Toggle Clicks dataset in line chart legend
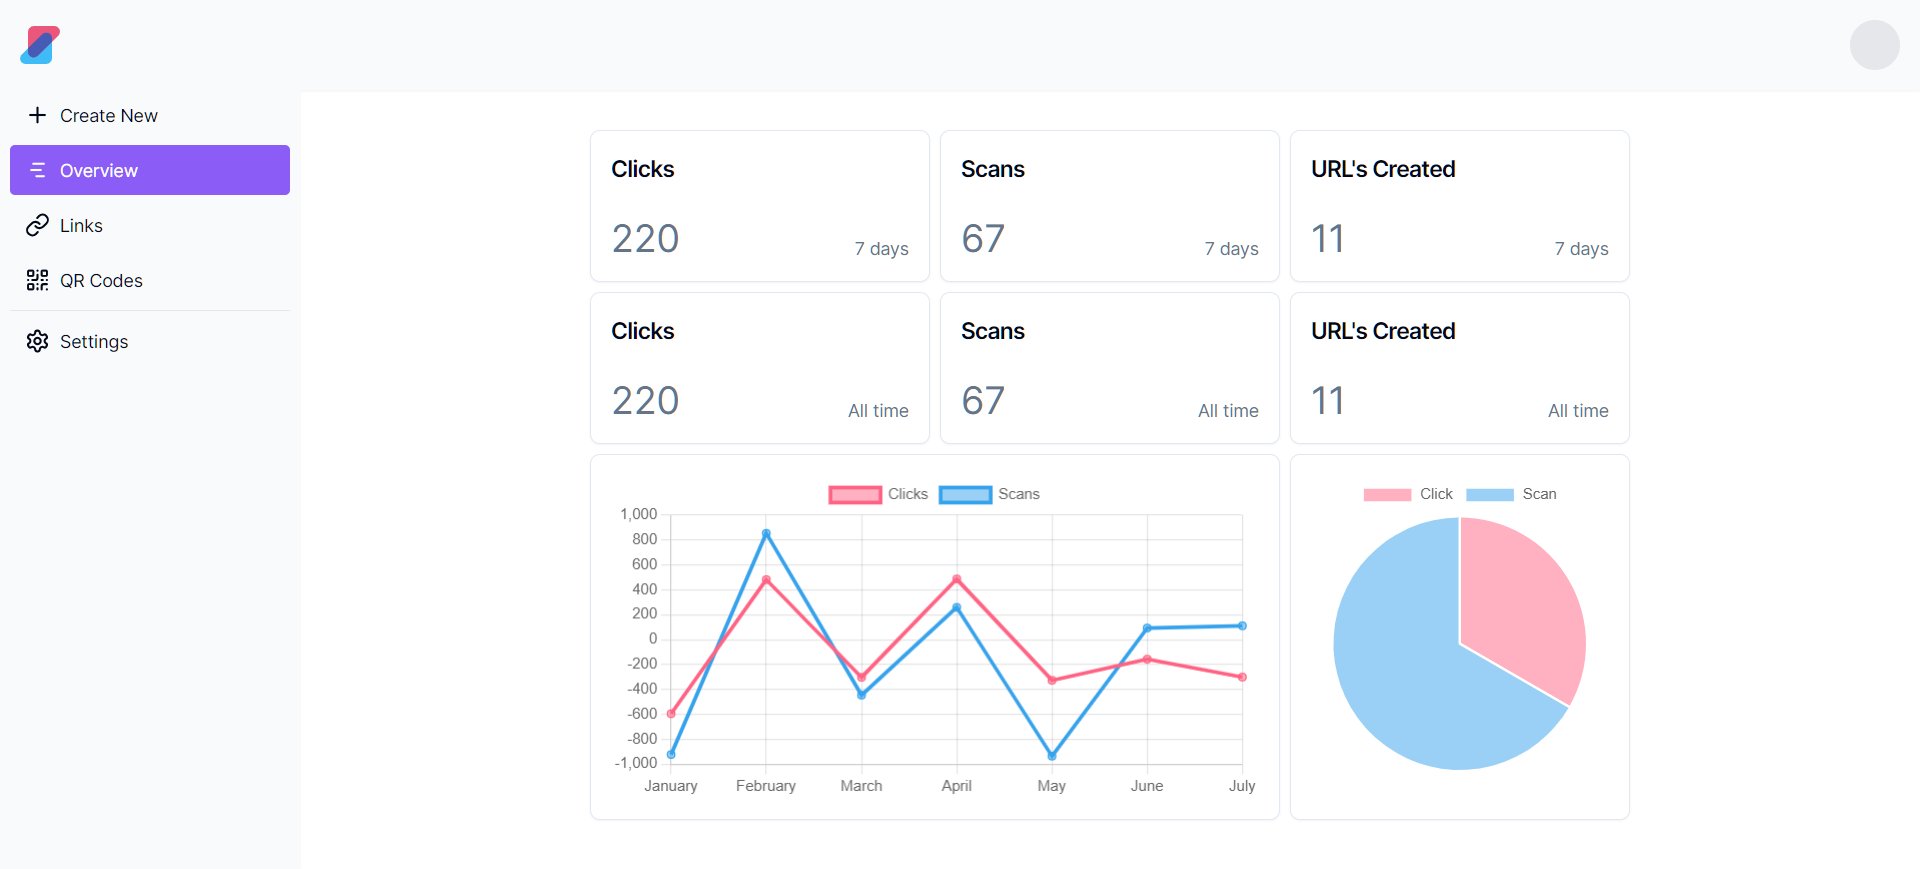This screenshot has height=869, width=1920. coord(878,494)
